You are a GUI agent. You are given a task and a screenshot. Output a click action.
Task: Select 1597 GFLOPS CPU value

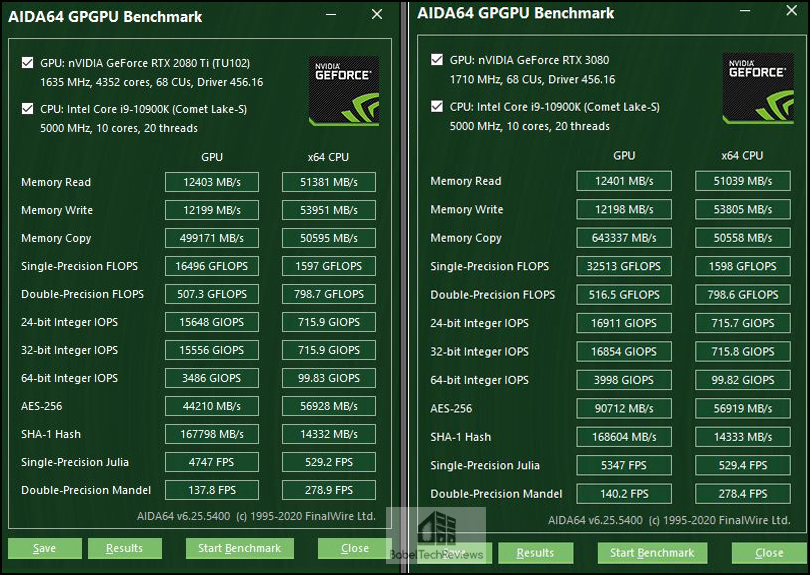(329, 266)
